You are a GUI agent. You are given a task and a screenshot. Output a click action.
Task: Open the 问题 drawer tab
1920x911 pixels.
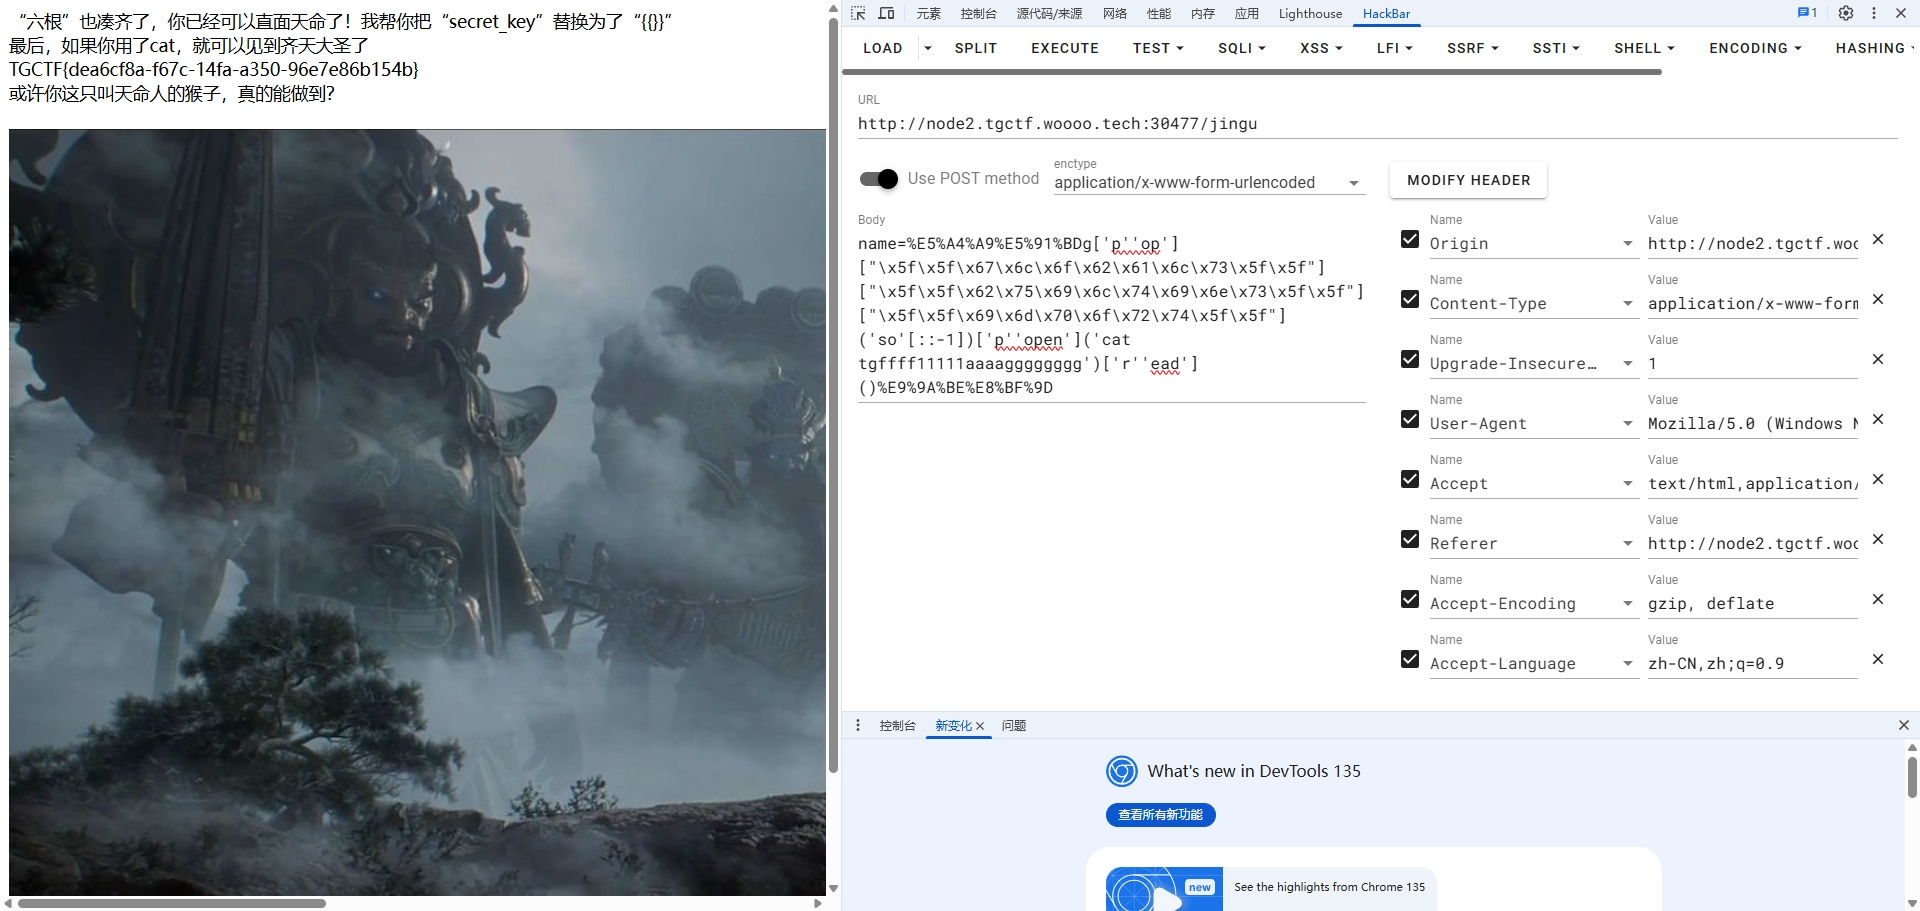coord(1014,726)
